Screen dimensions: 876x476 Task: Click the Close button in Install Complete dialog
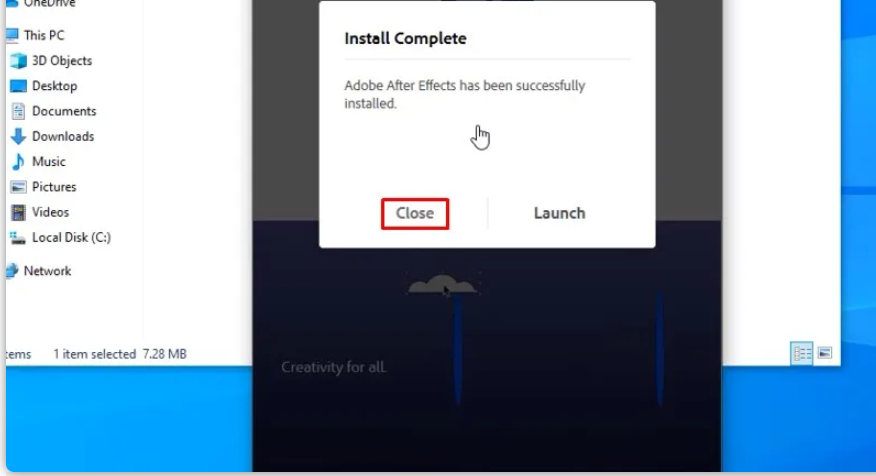pyautogui.click(x=415, y=213)
